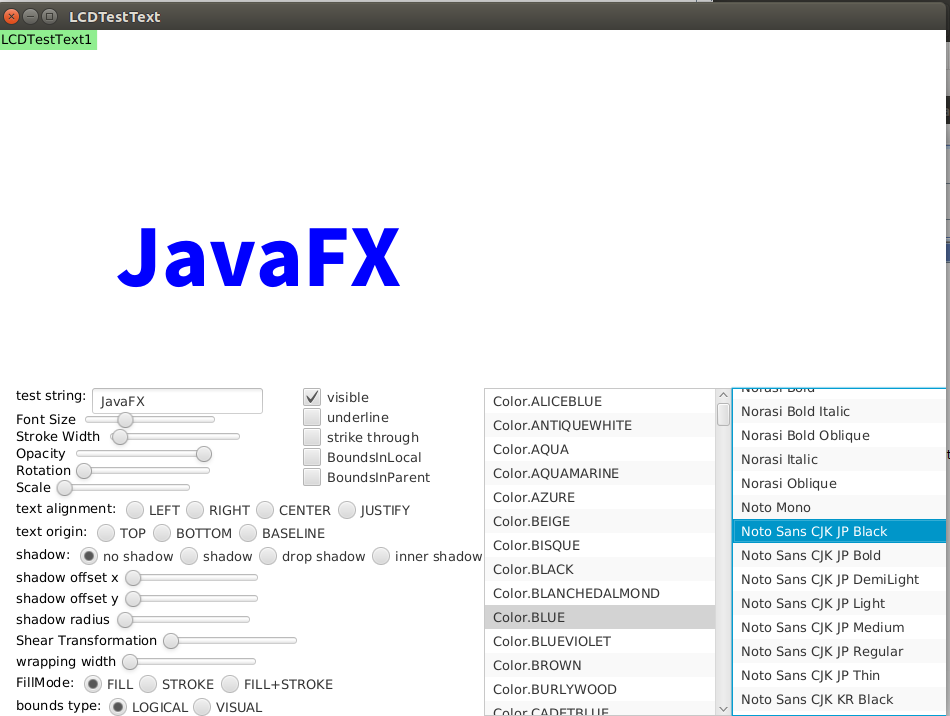
Task: Choose inner shadow effect
Action: tap(381, 556)
